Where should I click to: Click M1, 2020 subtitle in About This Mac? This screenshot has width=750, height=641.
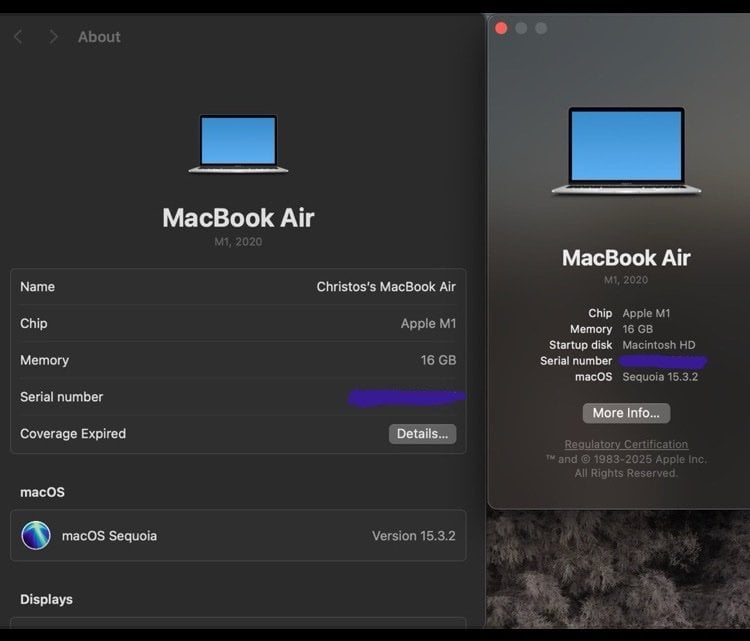point(626,280)
